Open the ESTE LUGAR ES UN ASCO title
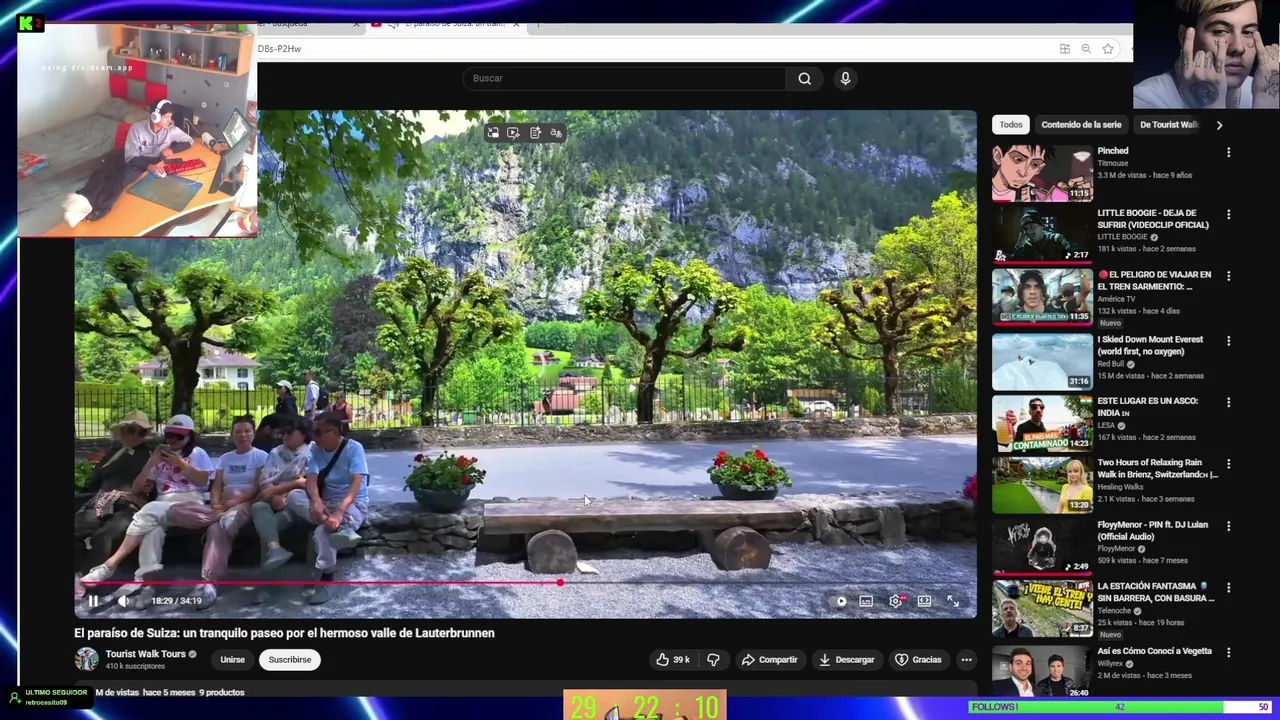Screen dimensions: 1280x720 tap(1147, 407)
